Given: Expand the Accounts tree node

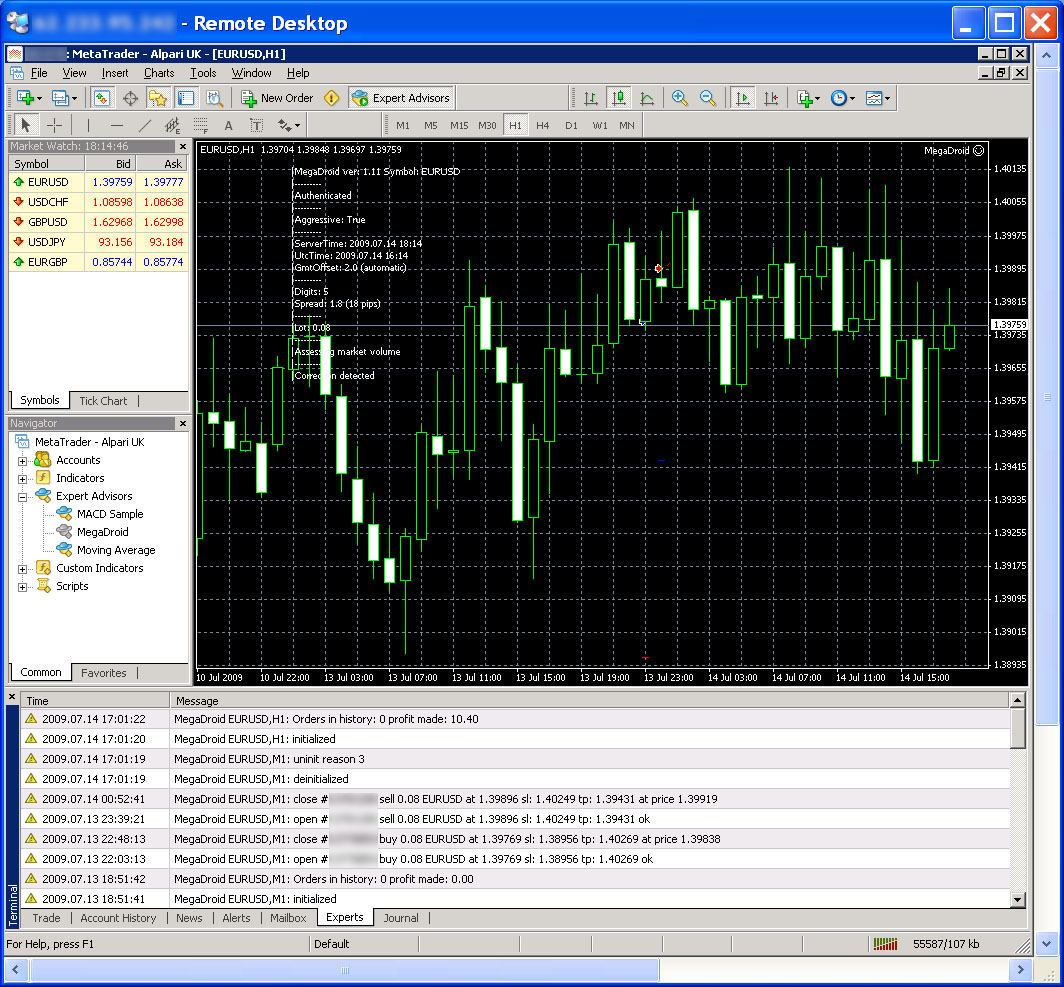Looking at the screenshot, I should [x=22, y=461].
